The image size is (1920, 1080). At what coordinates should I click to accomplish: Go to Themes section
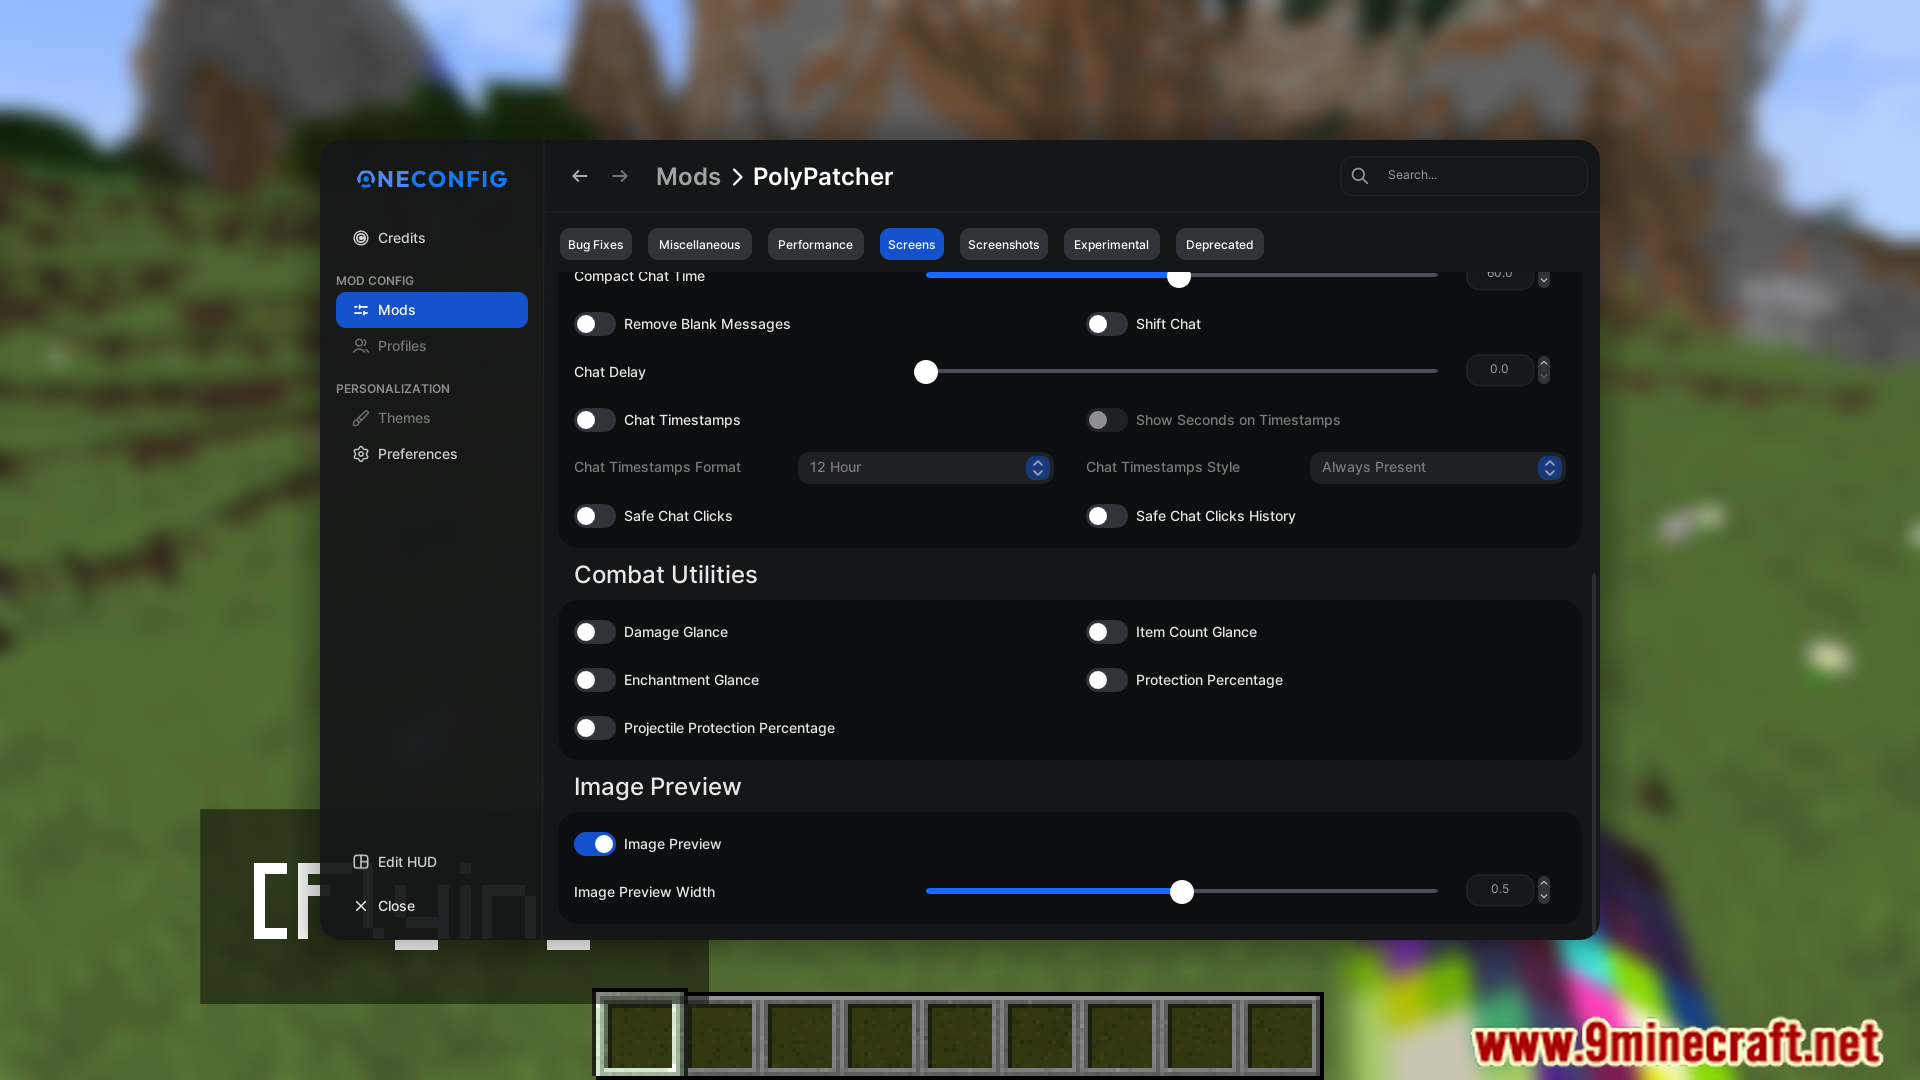pyautogui.click(x=432, y=418)
